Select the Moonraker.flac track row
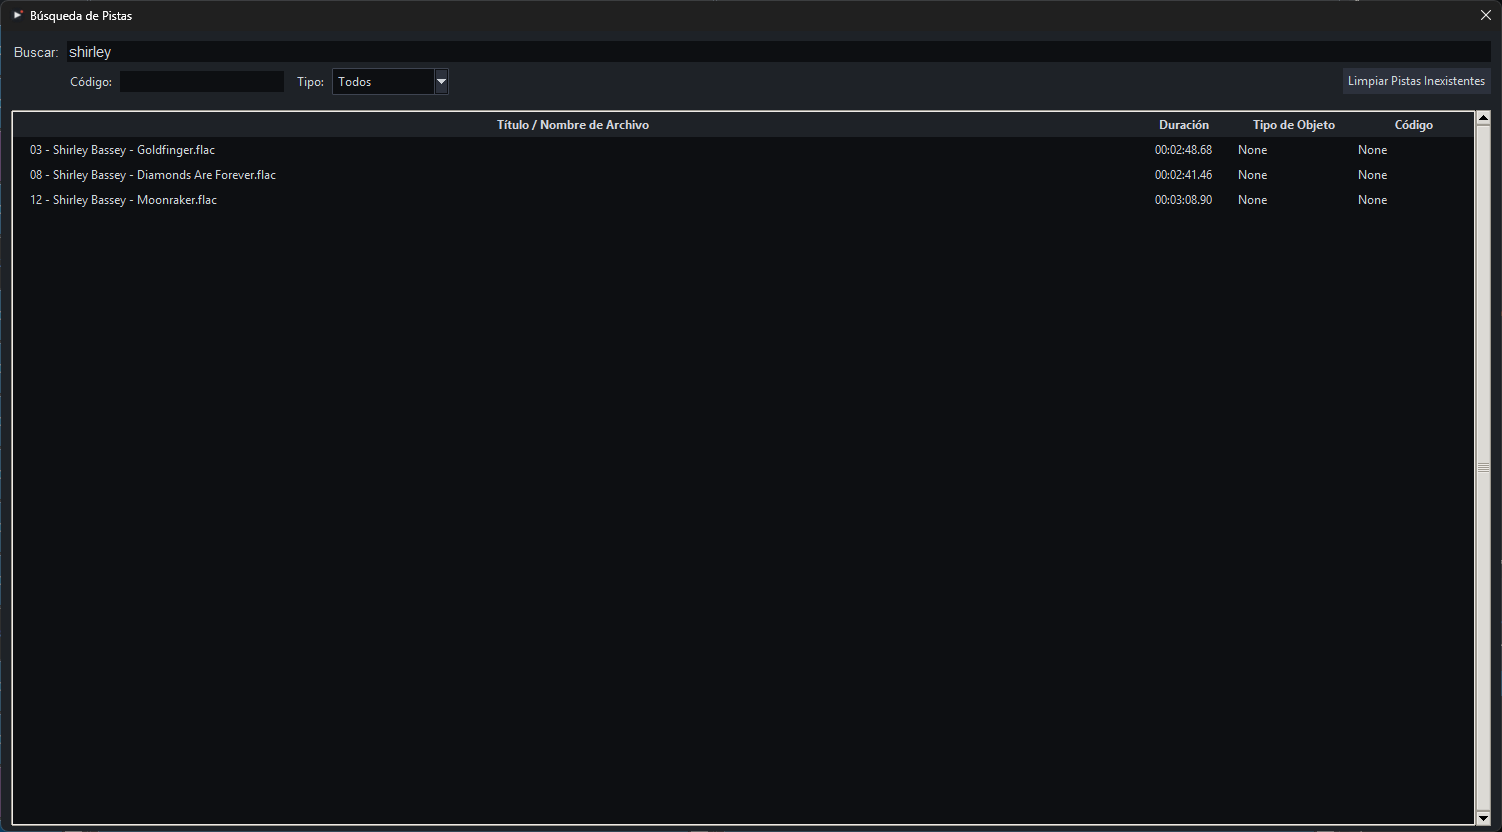Viewport: 1502px width, 832px height. 743,200
